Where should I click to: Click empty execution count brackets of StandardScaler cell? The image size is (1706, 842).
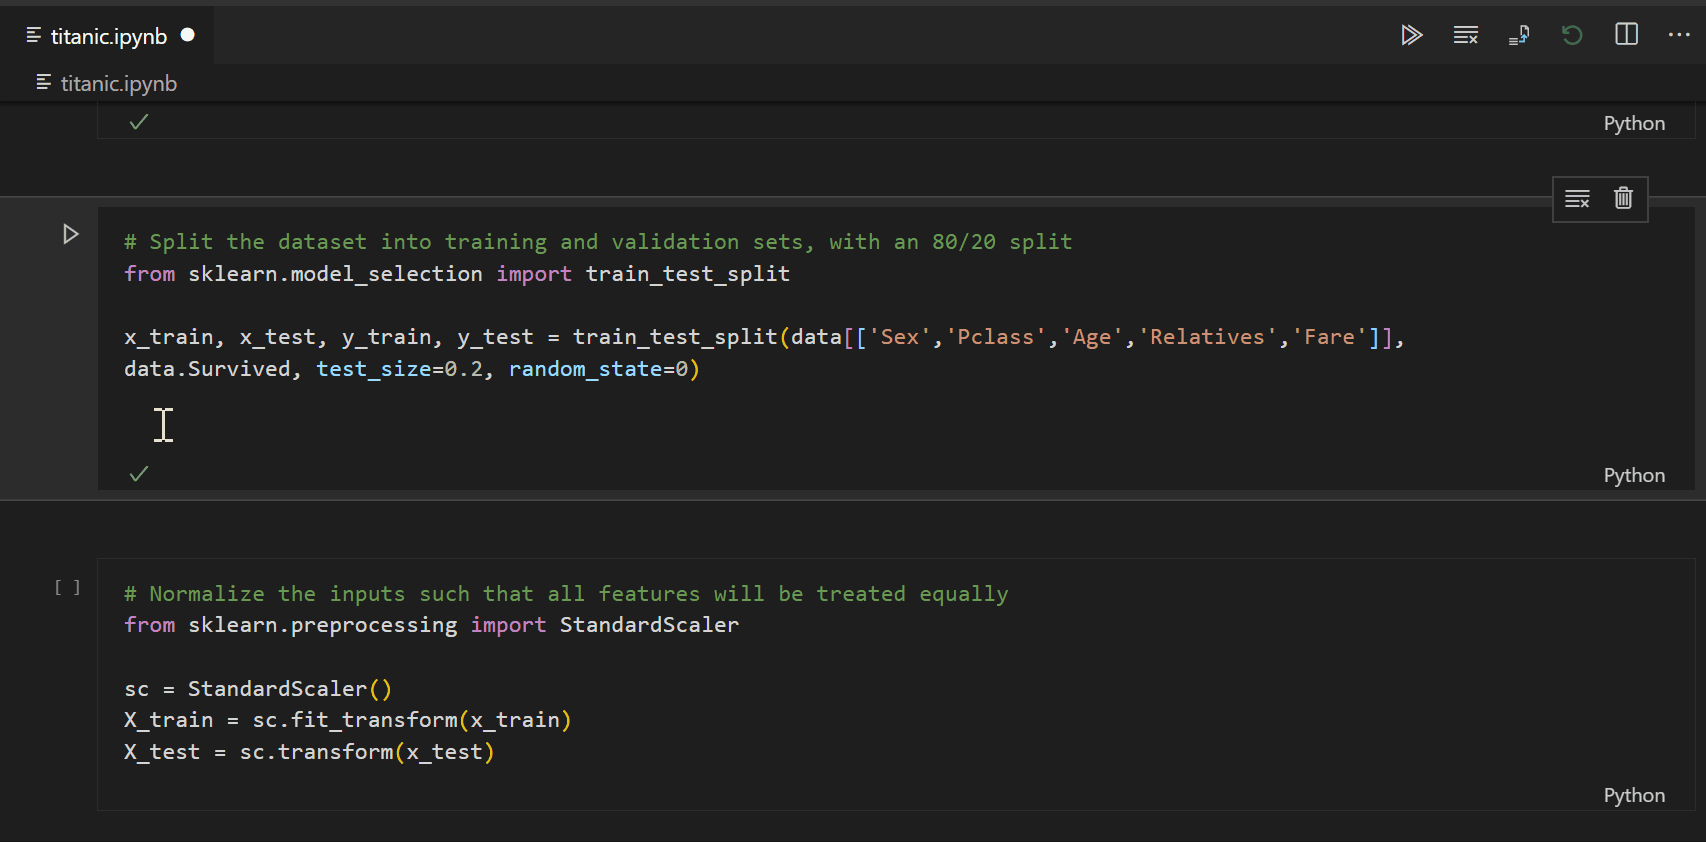click(67, 588)
